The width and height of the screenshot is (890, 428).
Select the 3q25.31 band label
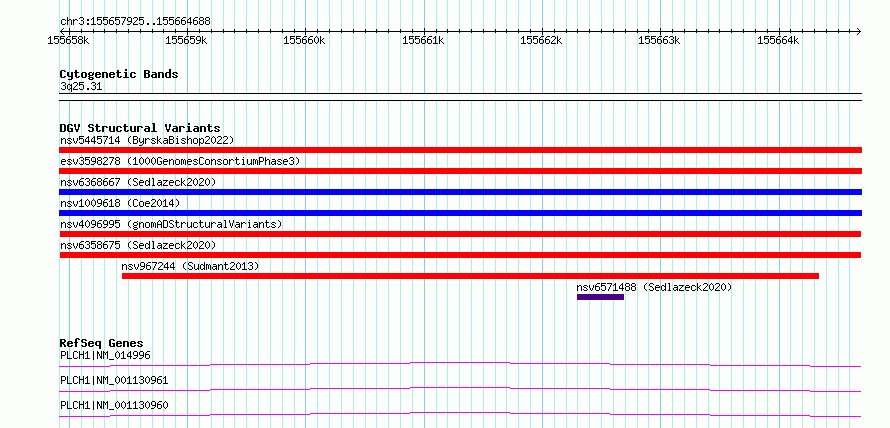coord(81,87)
